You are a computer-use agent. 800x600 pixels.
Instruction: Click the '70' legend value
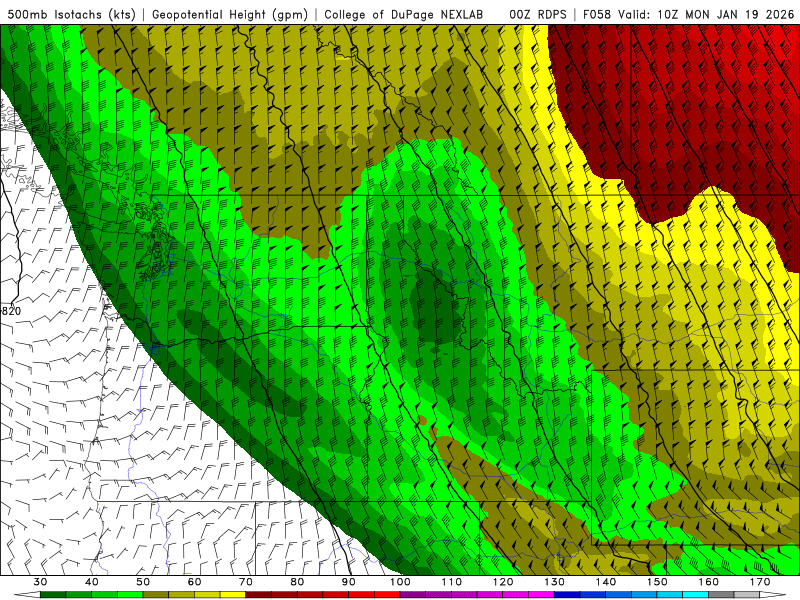click(x=246, y=582)
